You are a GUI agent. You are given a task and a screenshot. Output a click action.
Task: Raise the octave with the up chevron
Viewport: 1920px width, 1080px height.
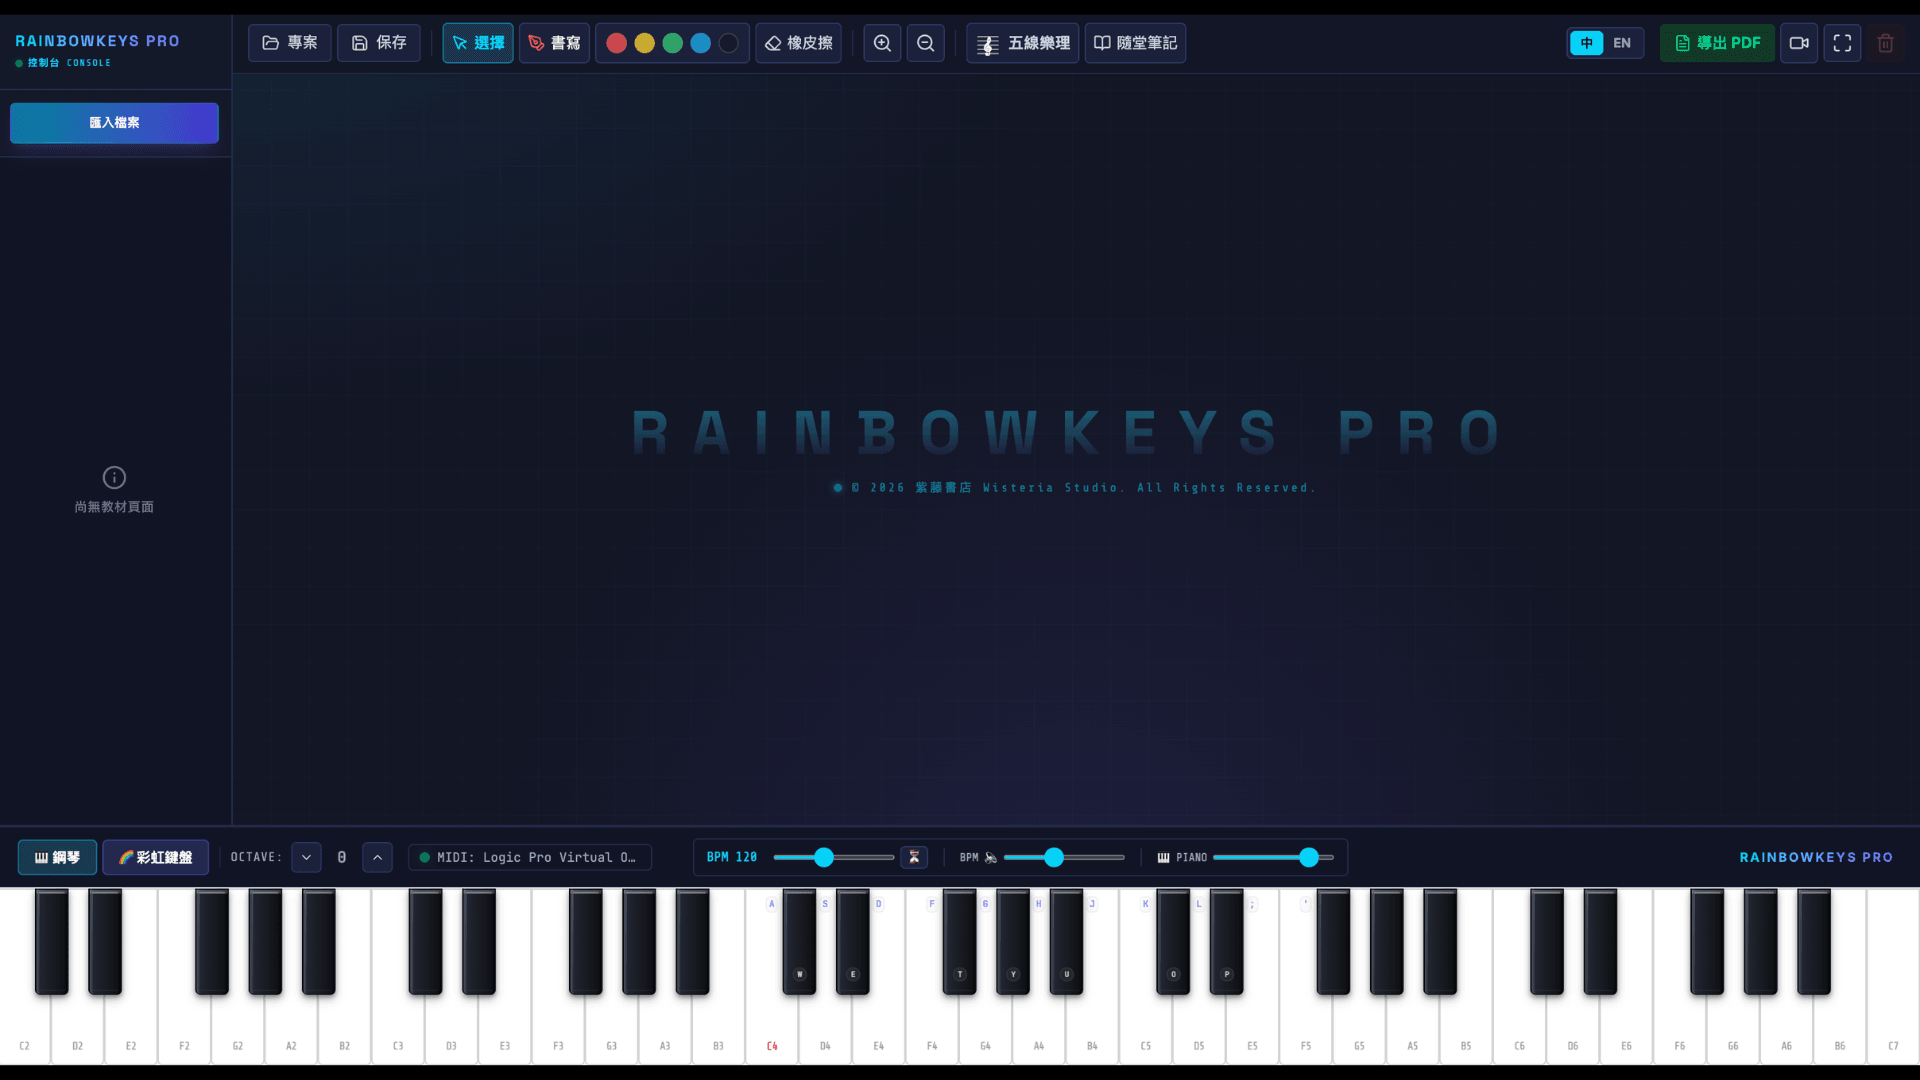(377, 857)
